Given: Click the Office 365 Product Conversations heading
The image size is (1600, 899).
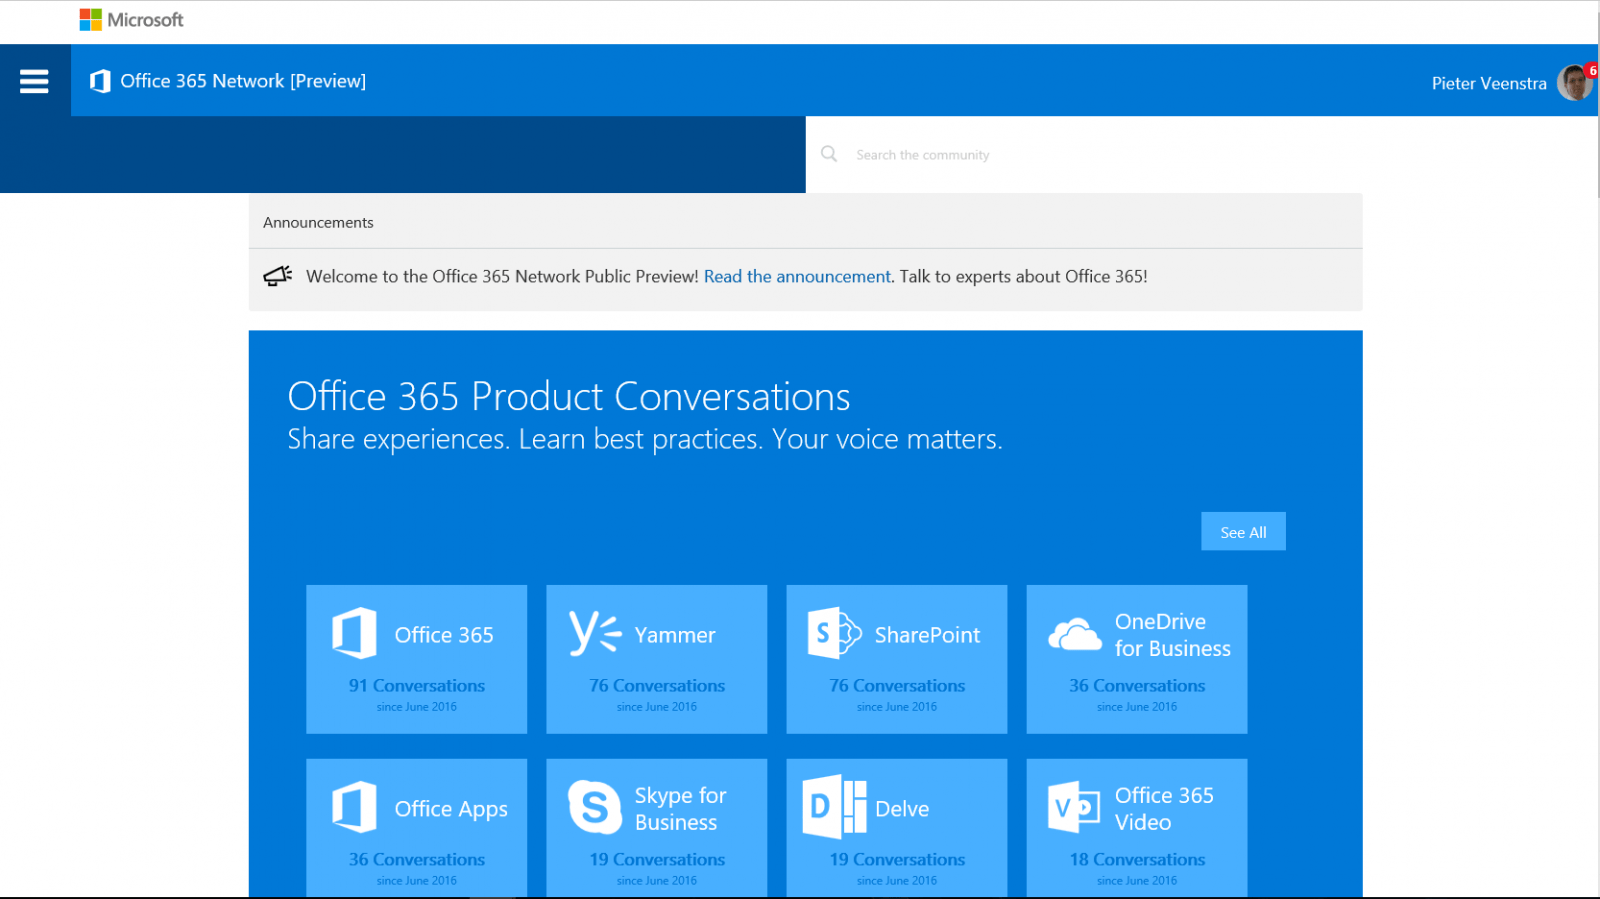Looking at the screenshot, I should [x=569, y=396].
